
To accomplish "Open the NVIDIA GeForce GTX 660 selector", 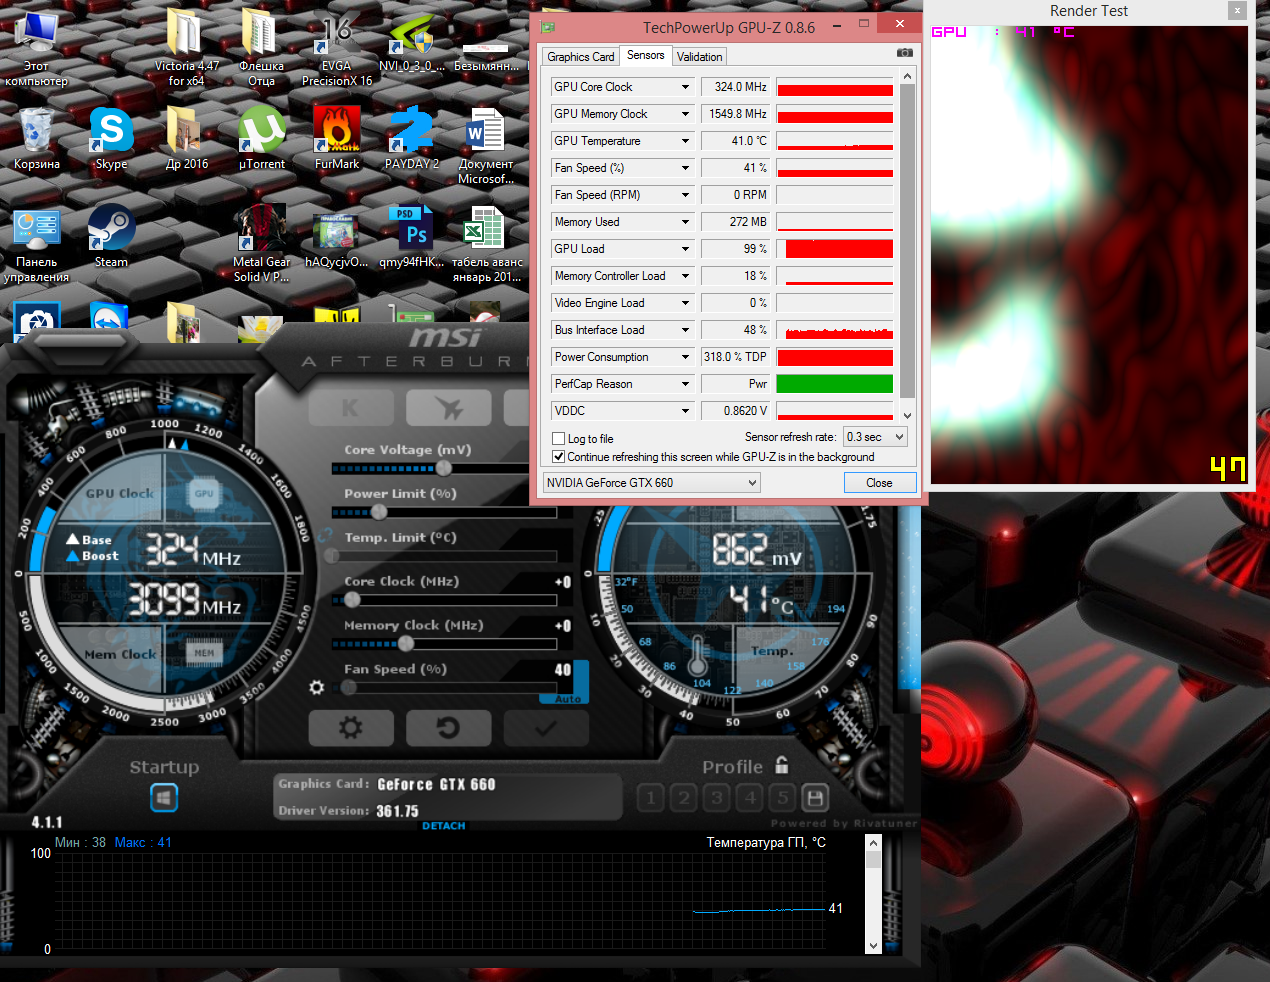I will point(651,483).
